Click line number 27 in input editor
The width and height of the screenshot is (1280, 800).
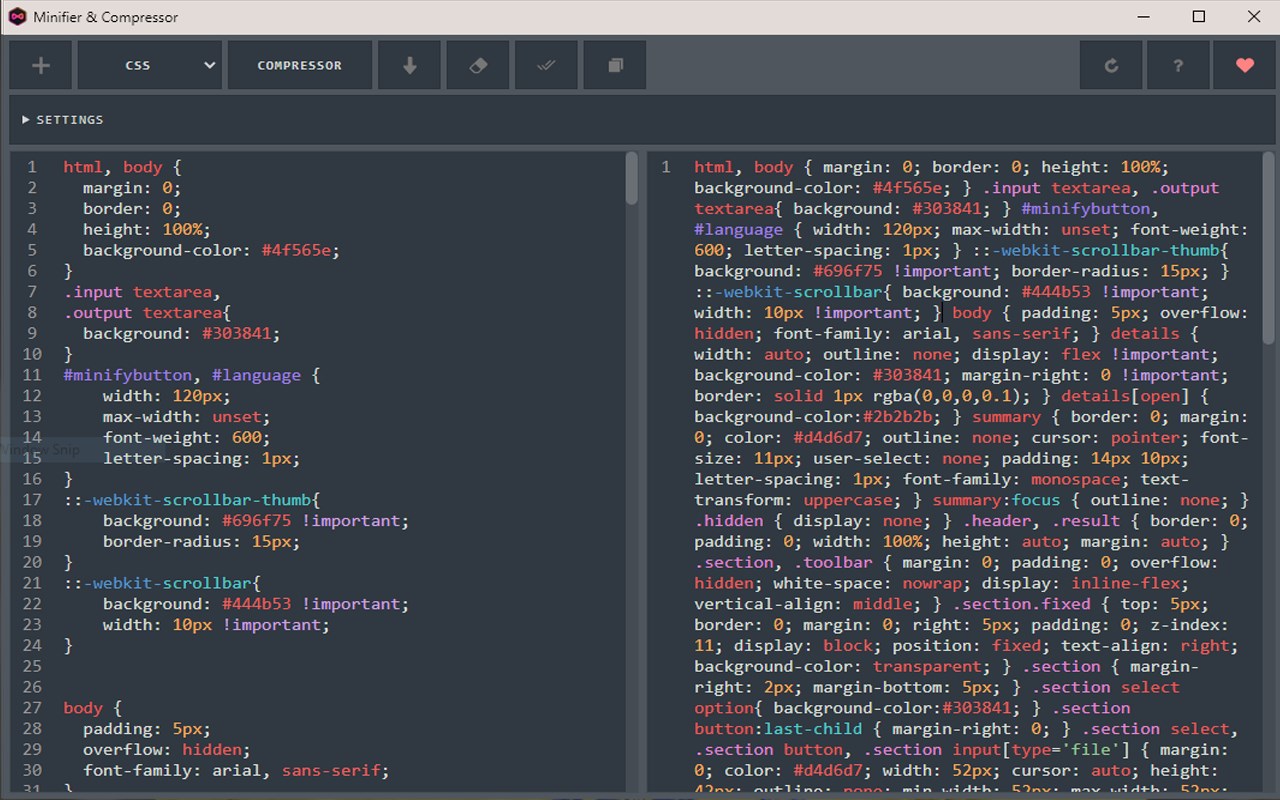33,708
